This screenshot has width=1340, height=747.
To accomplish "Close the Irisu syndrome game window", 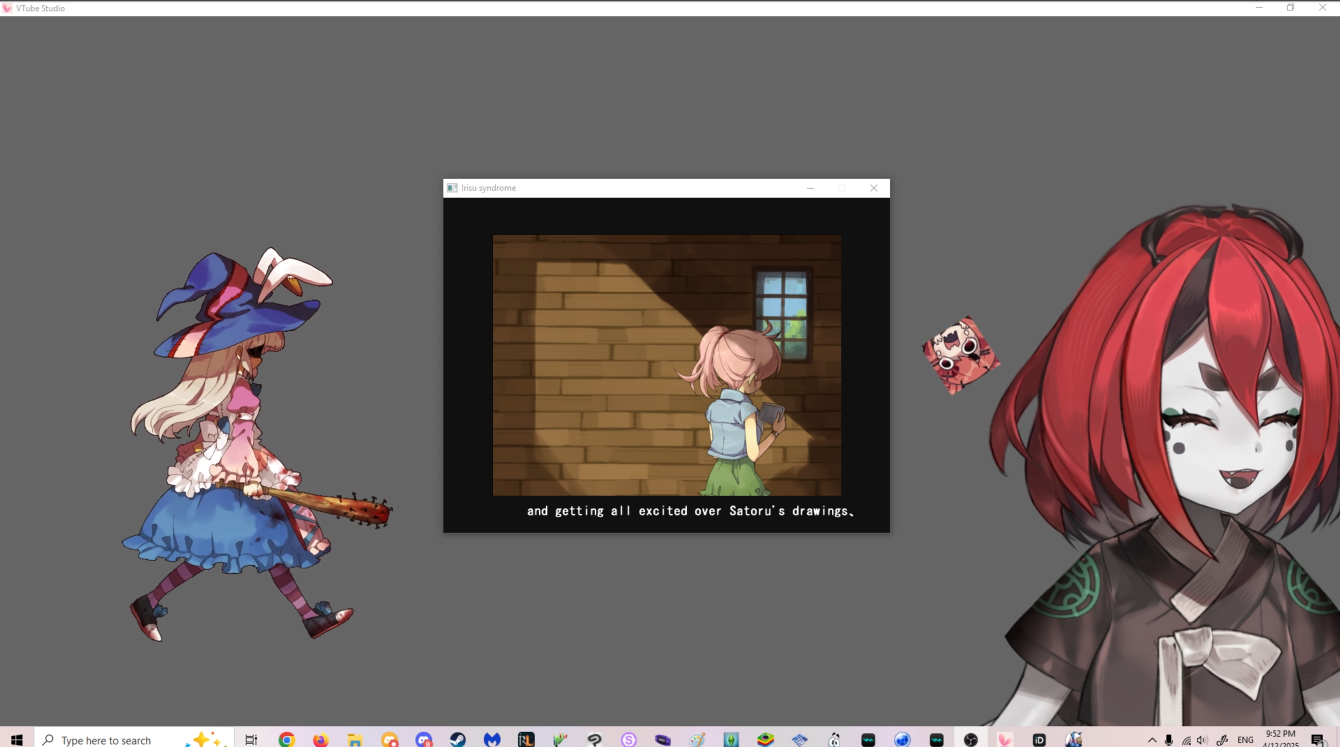I will point(873,188).
